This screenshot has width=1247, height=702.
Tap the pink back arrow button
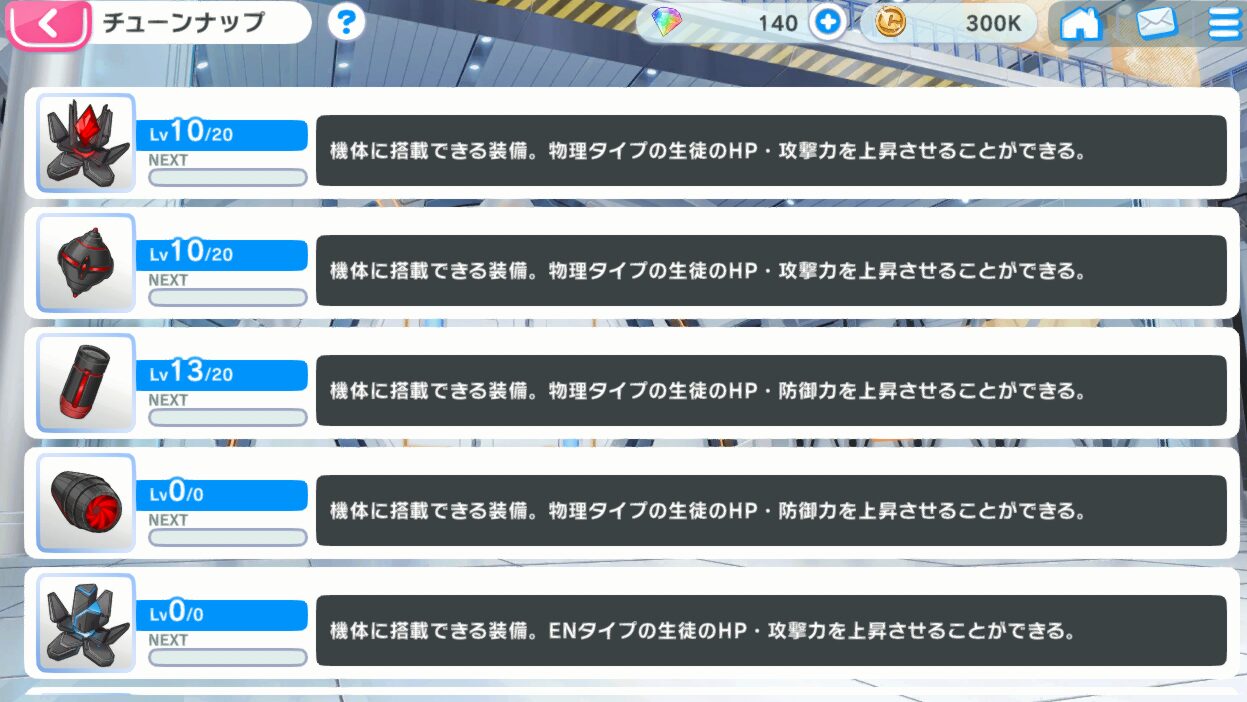click(x=48, y=24)
